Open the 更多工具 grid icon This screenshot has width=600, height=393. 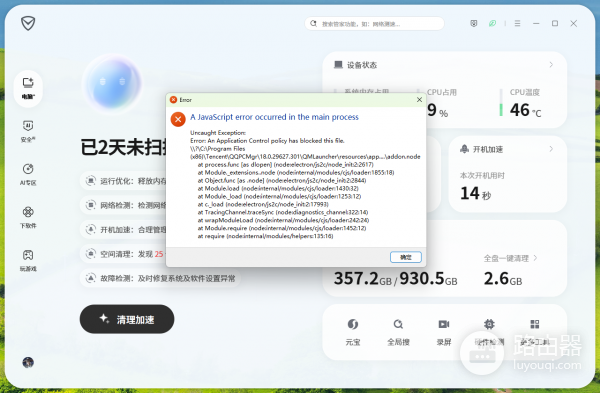535,325
